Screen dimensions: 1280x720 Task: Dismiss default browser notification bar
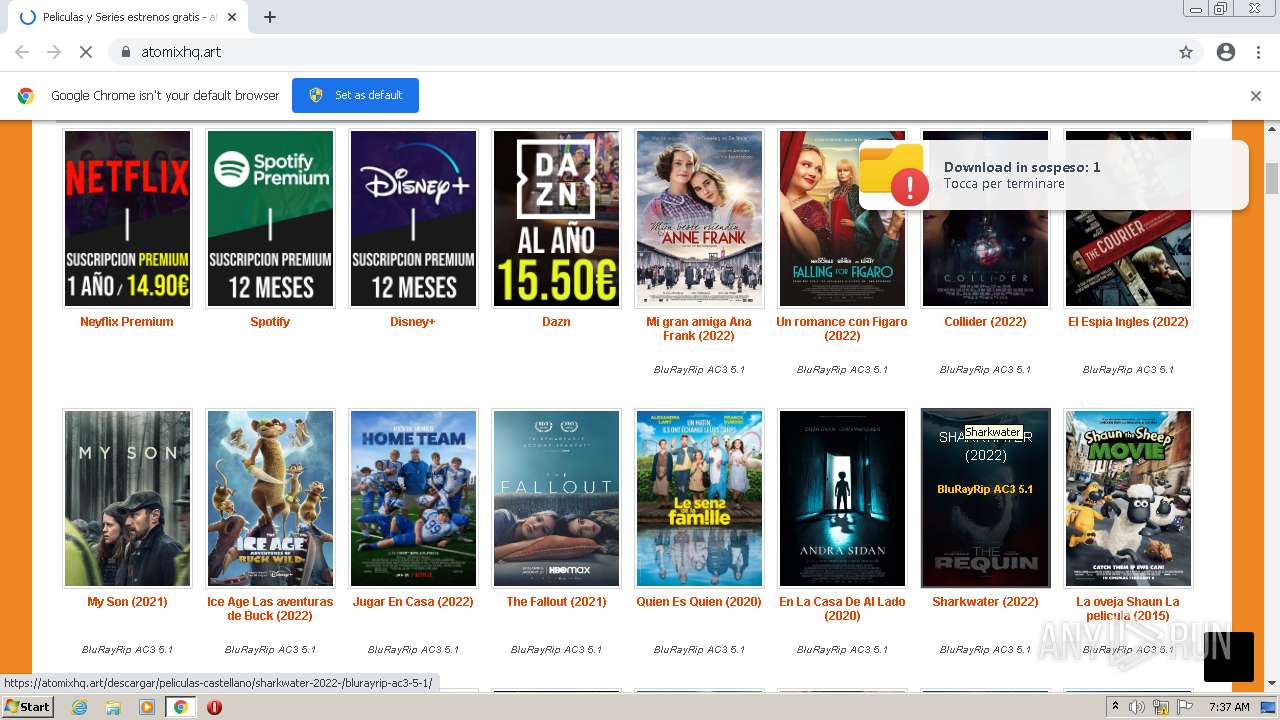[1256, 96]
